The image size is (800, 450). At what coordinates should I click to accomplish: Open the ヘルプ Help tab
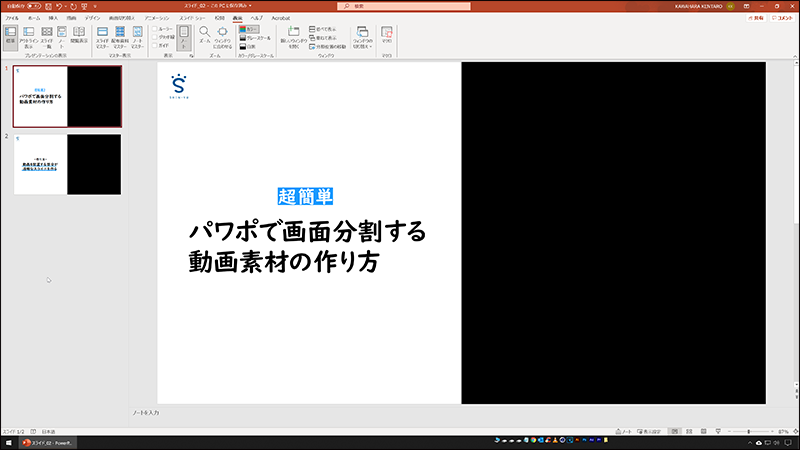point(257,18)
